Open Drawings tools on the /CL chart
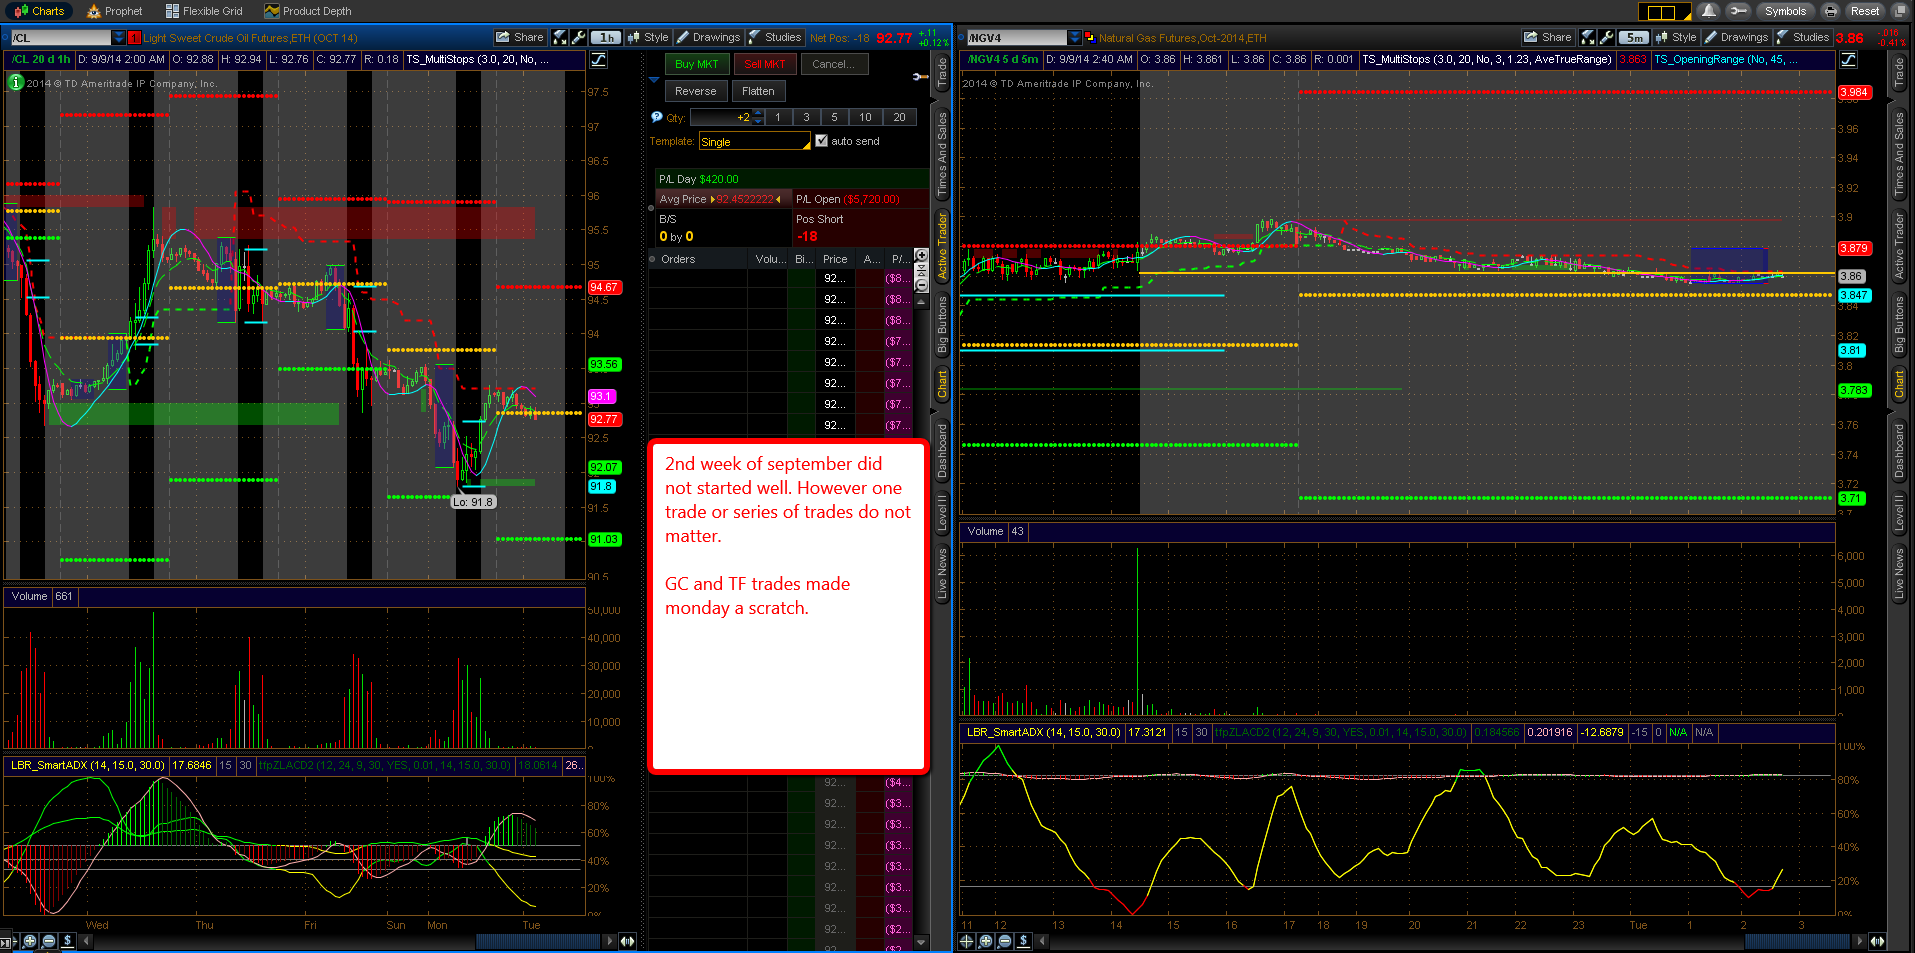 coord(708,37)
